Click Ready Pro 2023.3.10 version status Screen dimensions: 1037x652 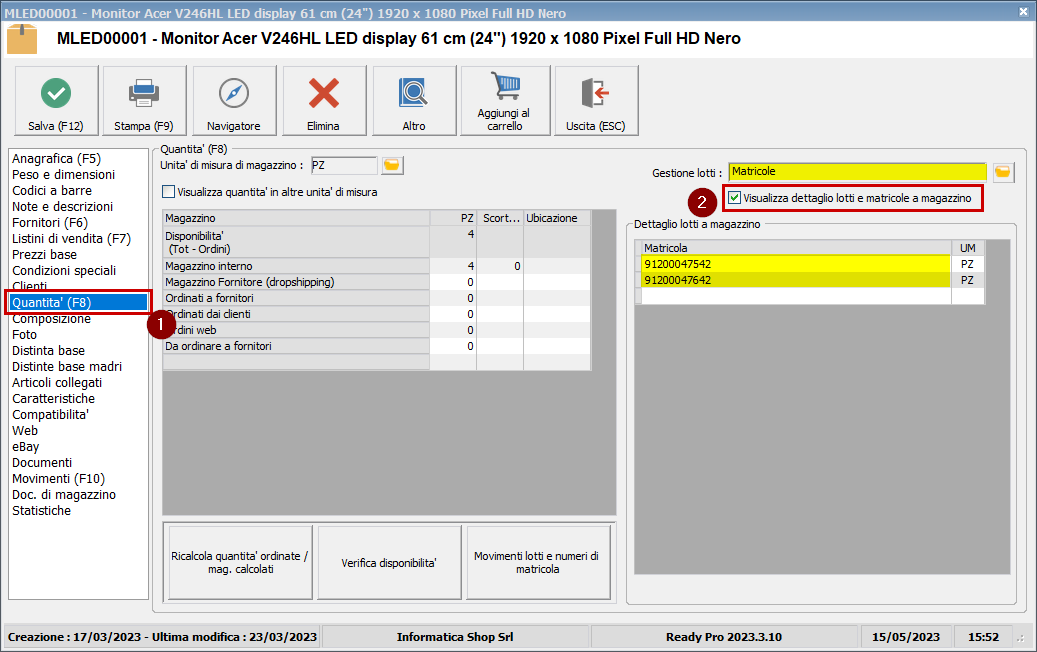point(724,637)
